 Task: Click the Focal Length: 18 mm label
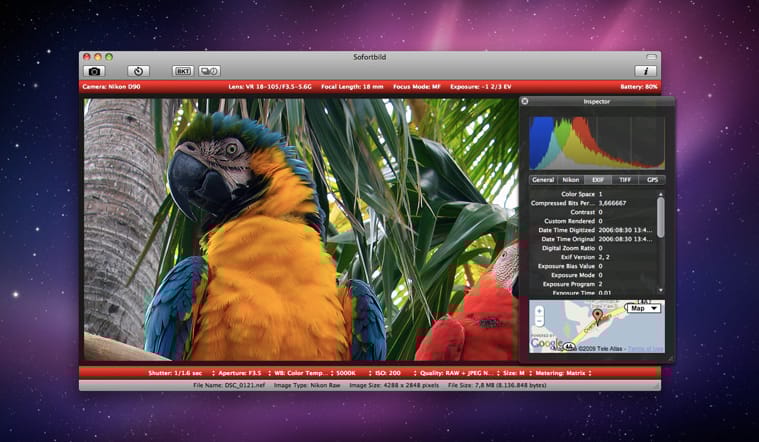tap(352, 87)
